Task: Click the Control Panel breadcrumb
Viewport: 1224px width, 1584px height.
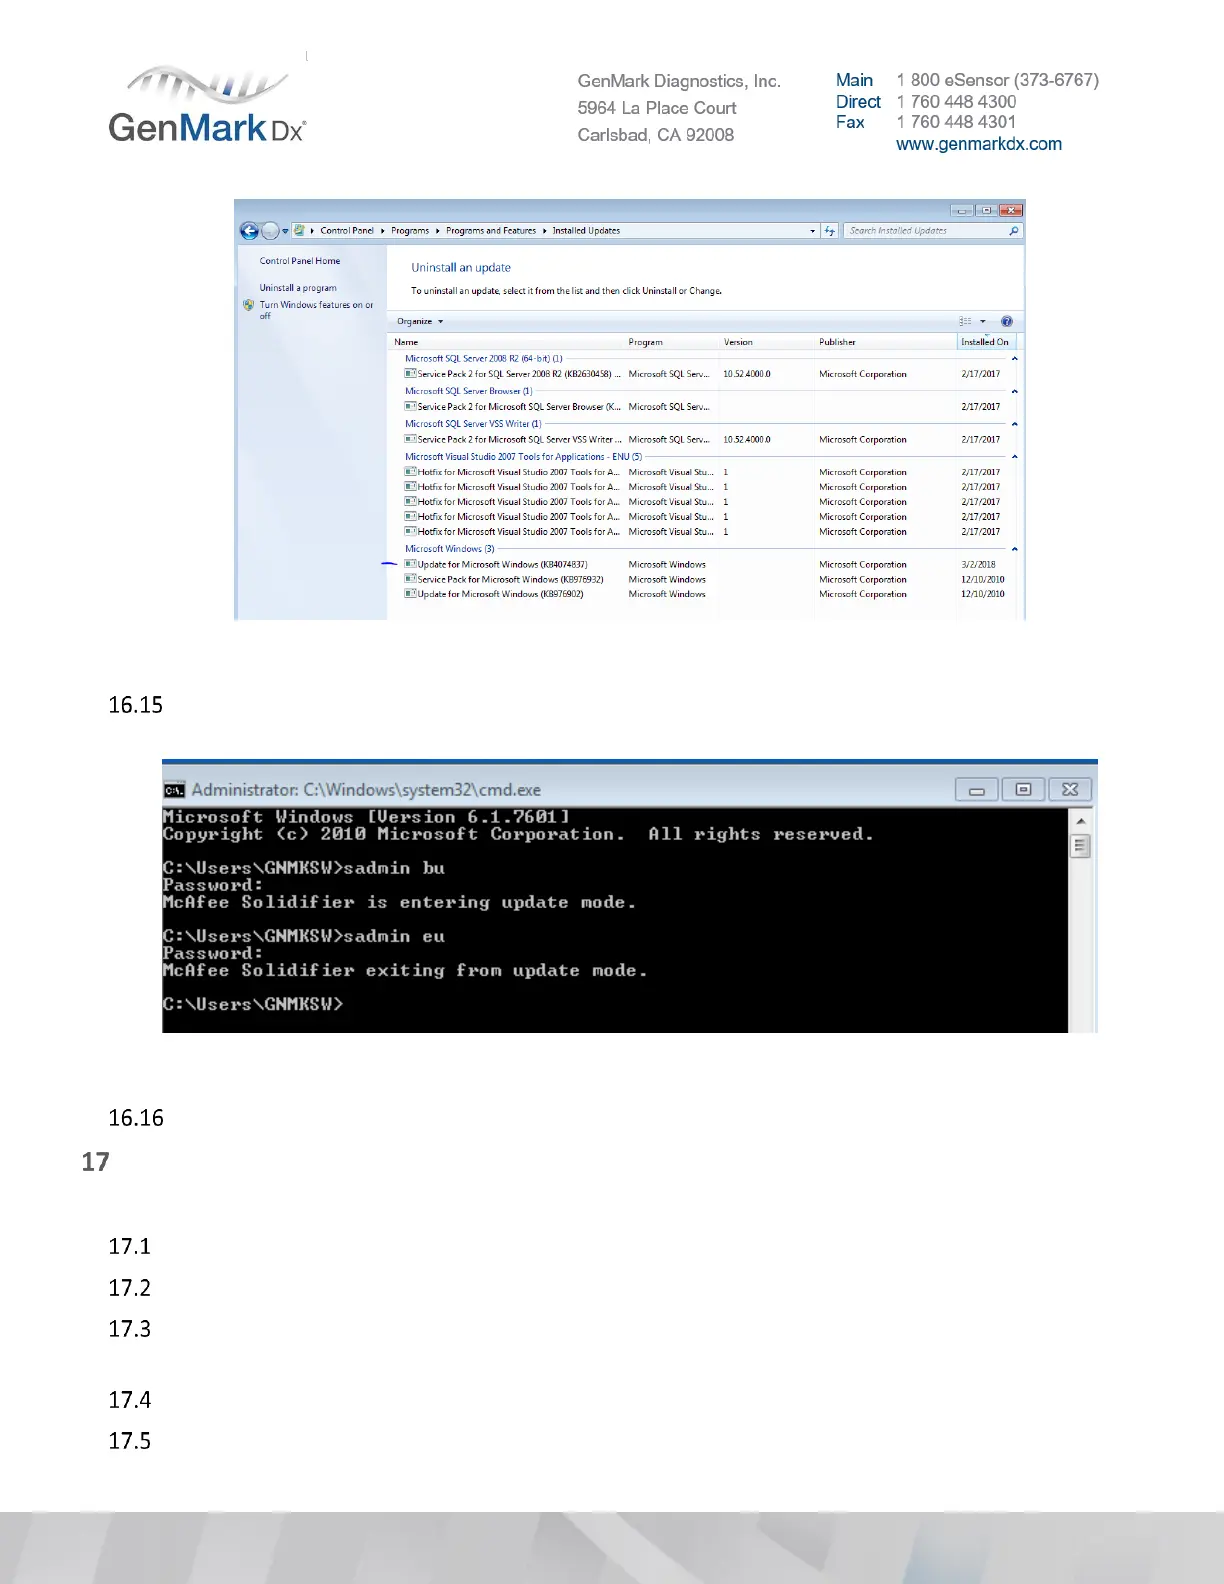Action: point(347,231)
